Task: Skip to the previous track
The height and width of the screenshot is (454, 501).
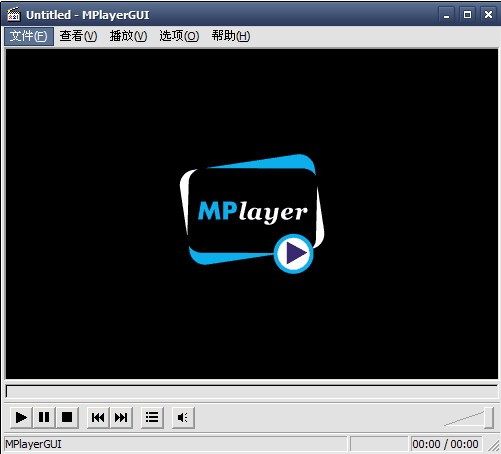Action: (x=98, y=417)
